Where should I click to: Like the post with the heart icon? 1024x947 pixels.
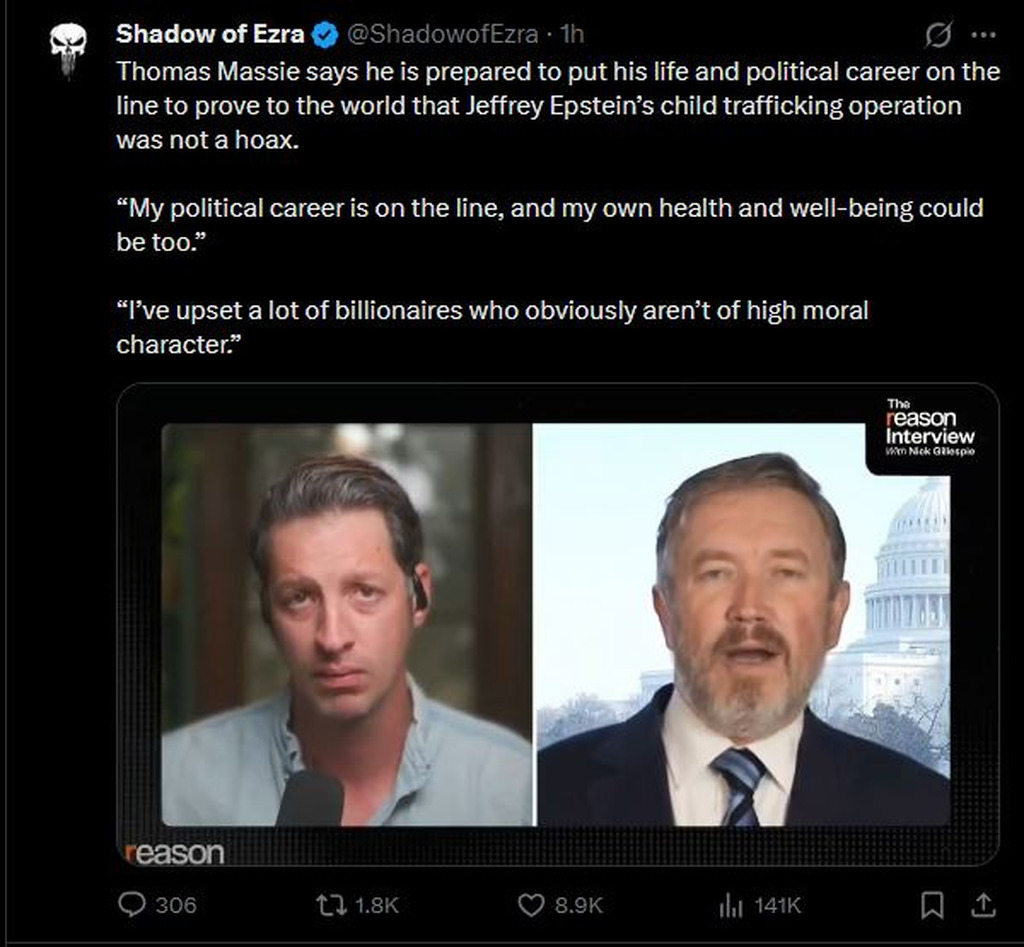[x=530, y=905]
